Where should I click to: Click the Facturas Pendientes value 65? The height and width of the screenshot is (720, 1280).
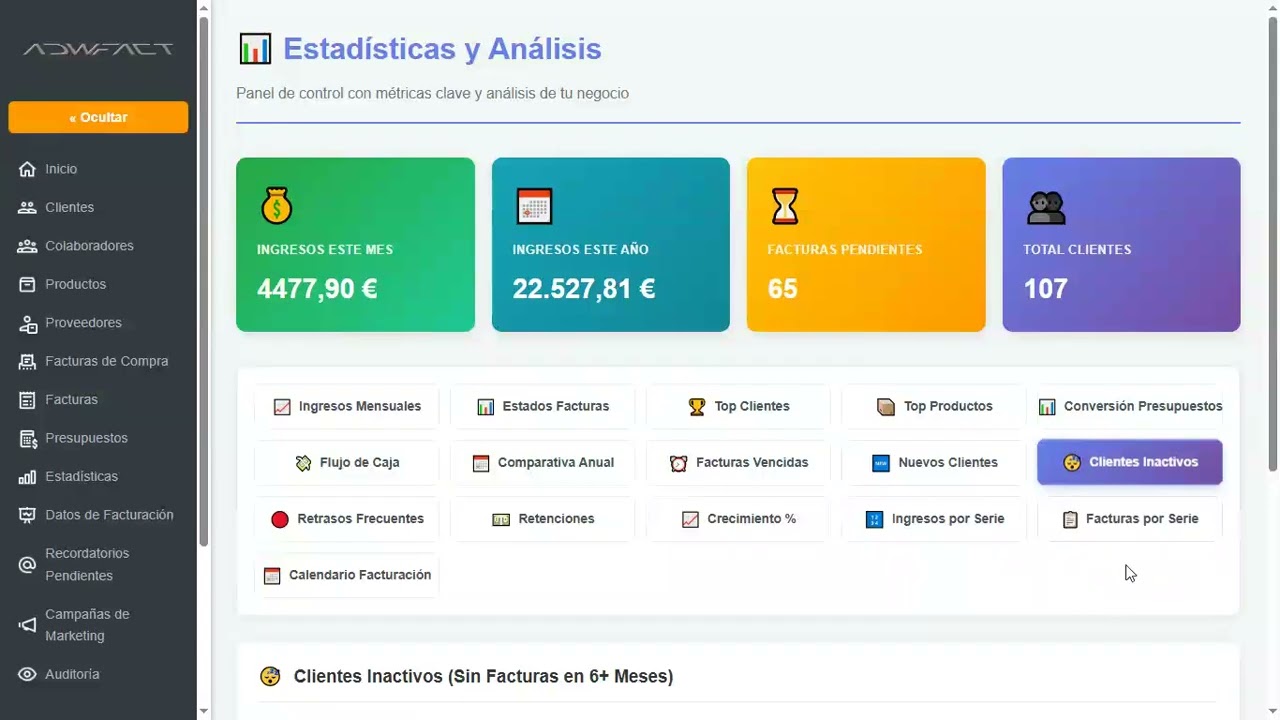tap(782, 289)
